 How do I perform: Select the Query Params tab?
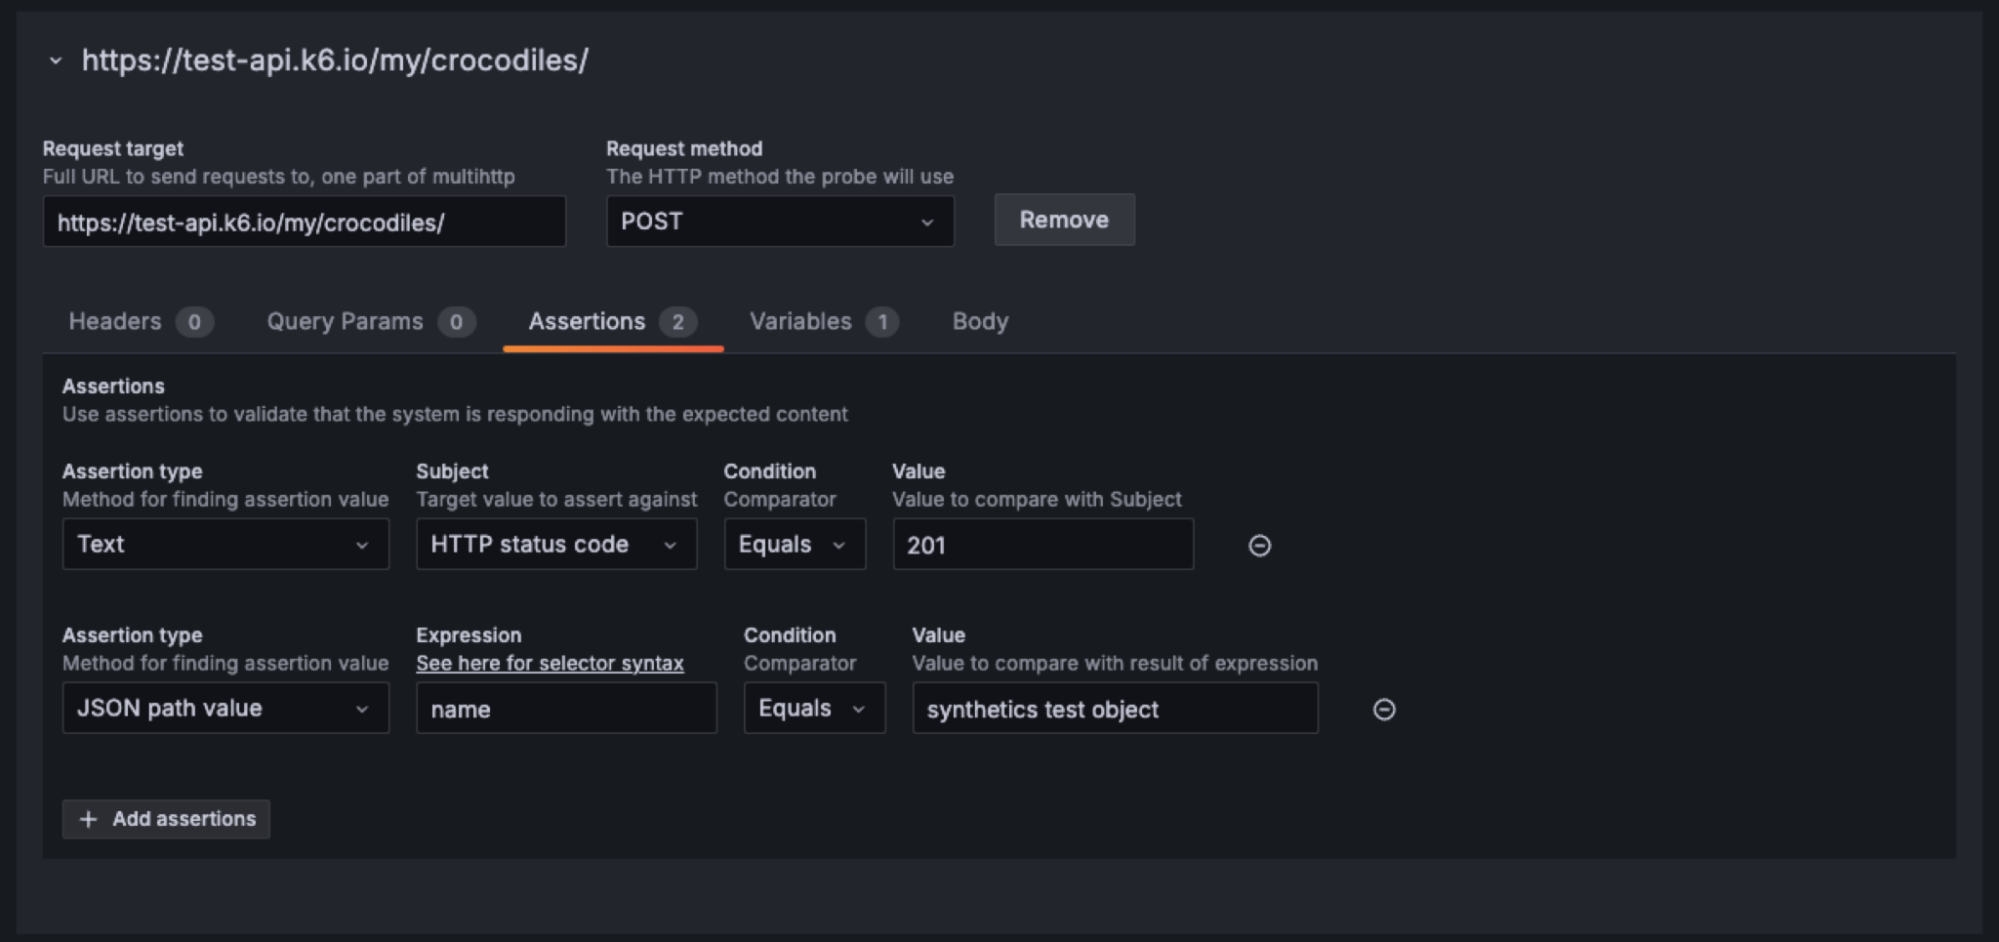click(x=343, y=321)
